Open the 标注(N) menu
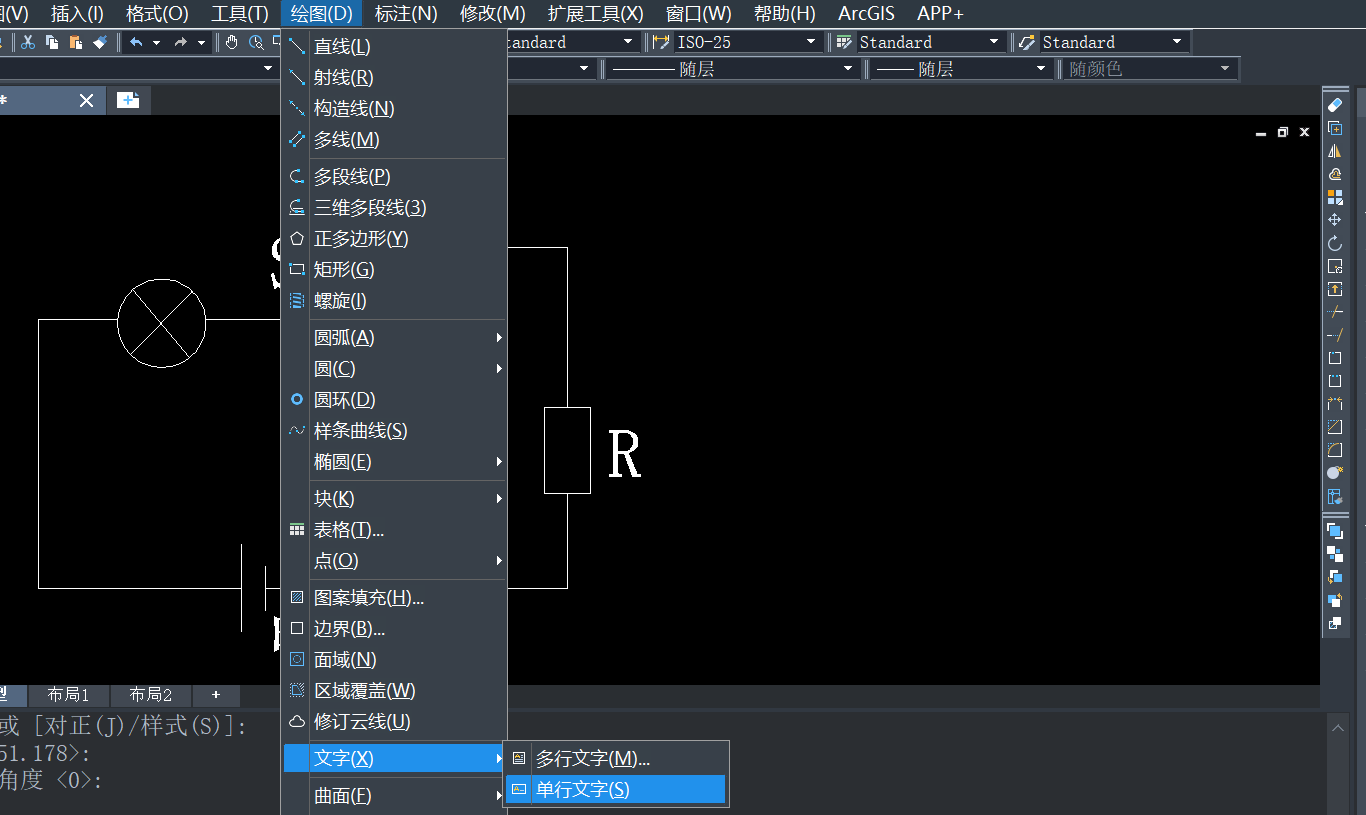 [x=406, y=14]
